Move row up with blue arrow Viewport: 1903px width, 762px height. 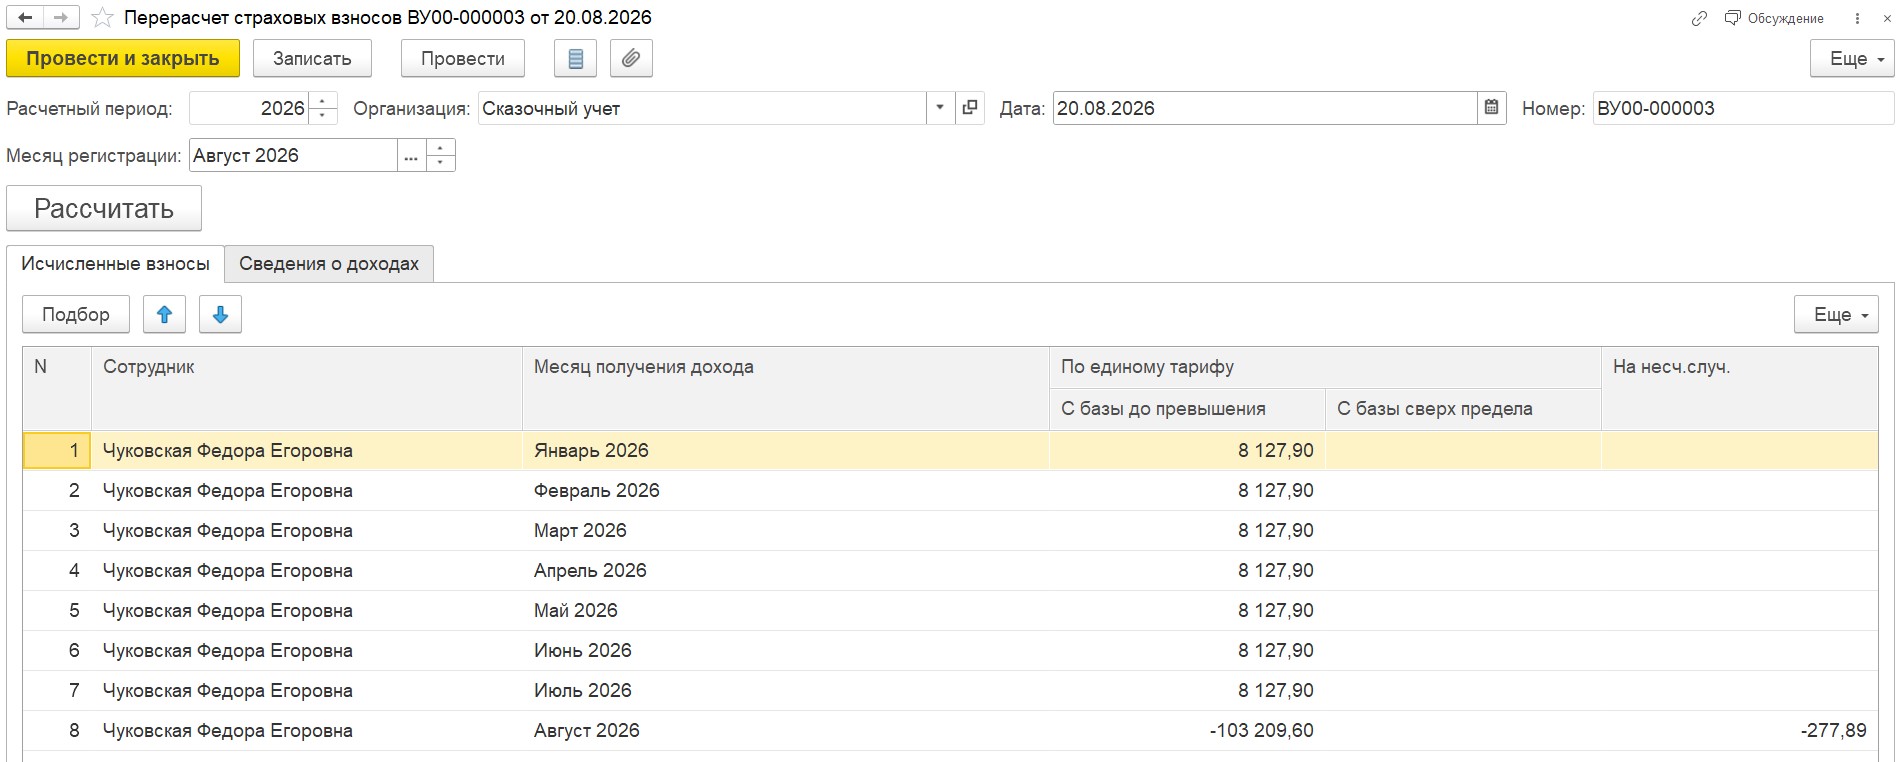[165, 314]
